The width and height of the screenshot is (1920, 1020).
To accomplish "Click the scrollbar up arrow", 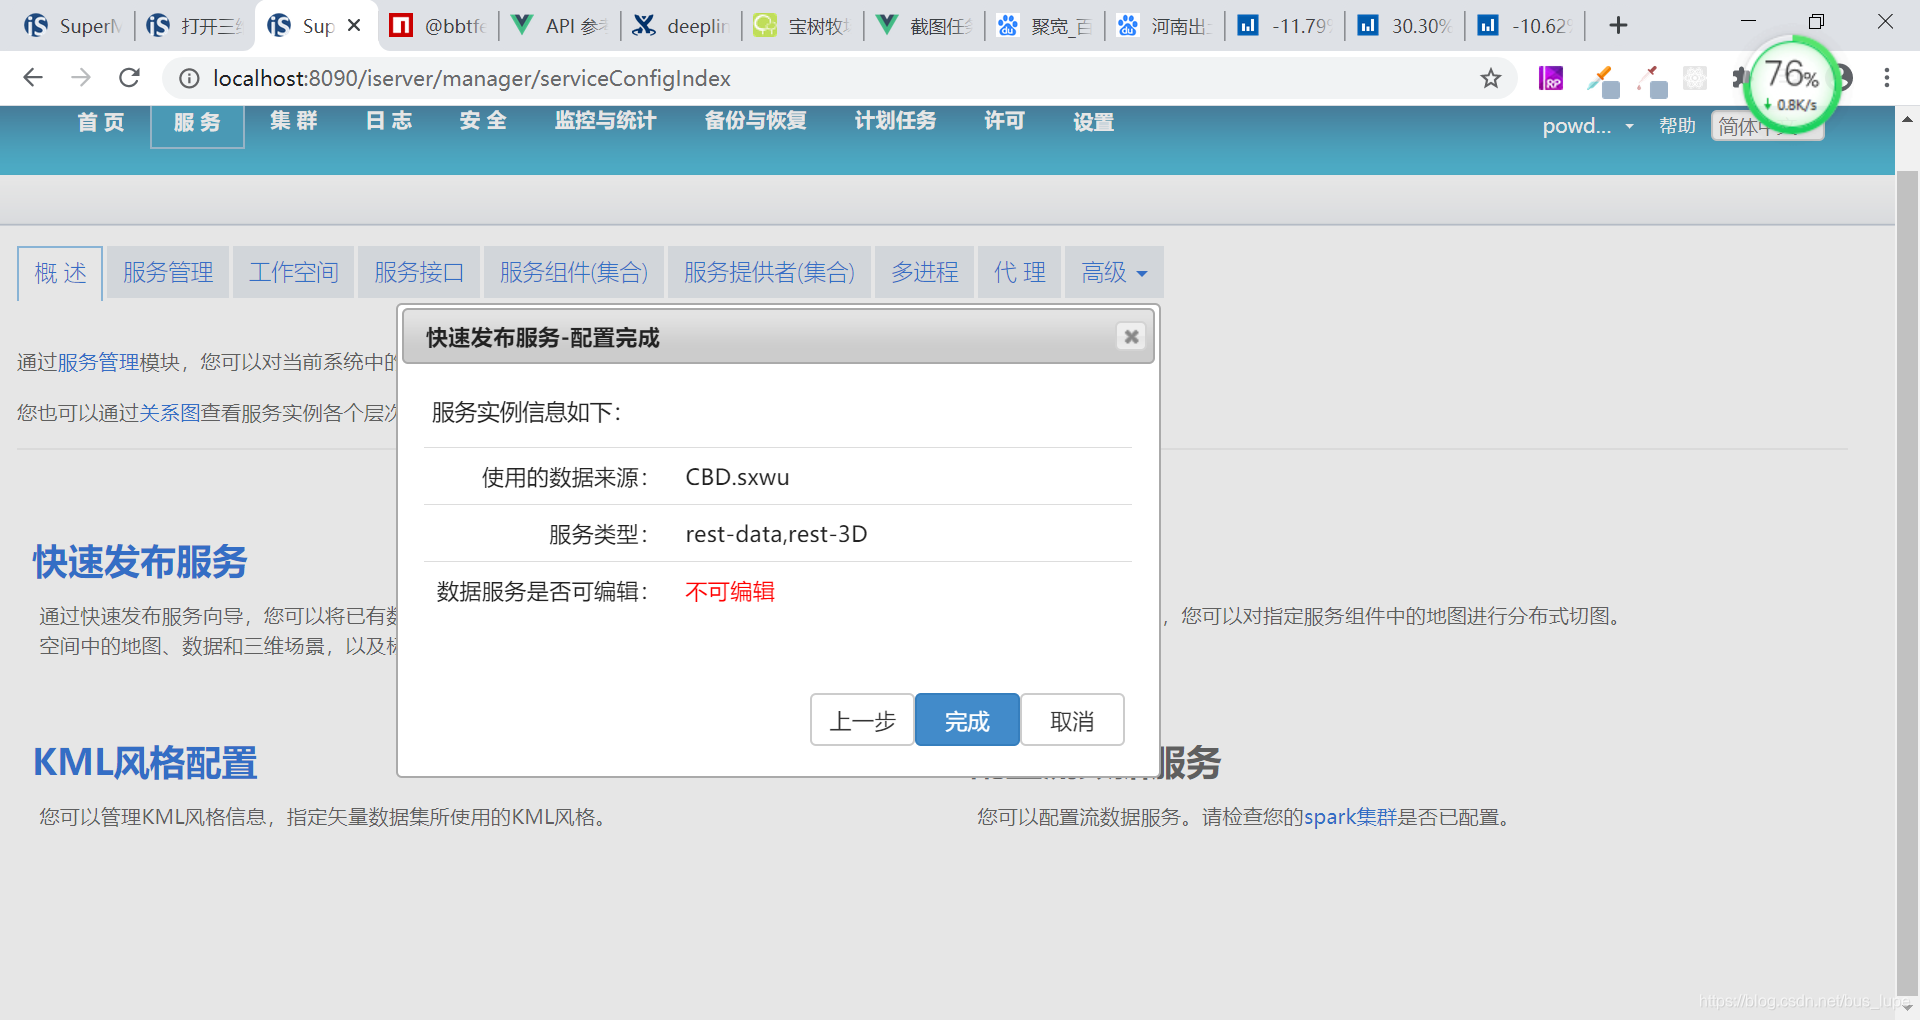I will coord(1907,119).
